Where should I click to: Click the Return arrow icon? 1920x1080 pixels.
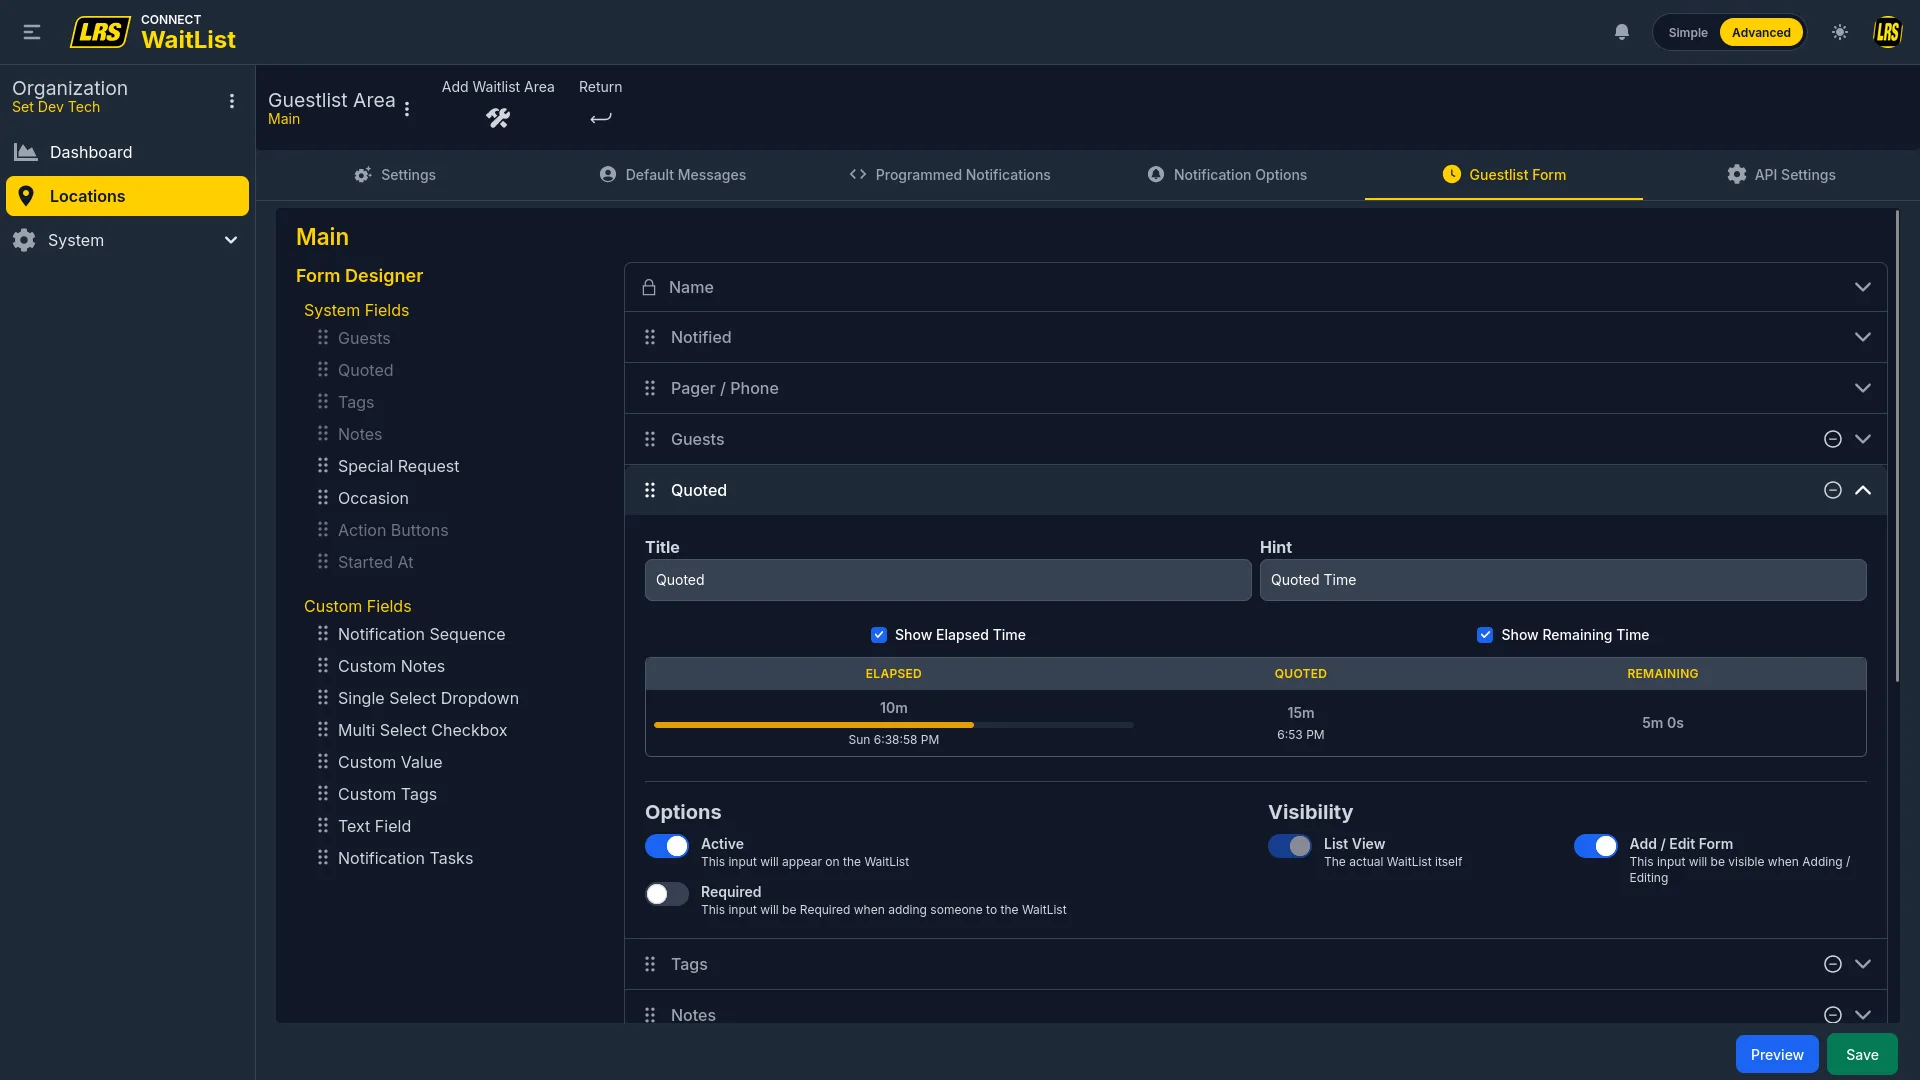click(x=600, y=118)
